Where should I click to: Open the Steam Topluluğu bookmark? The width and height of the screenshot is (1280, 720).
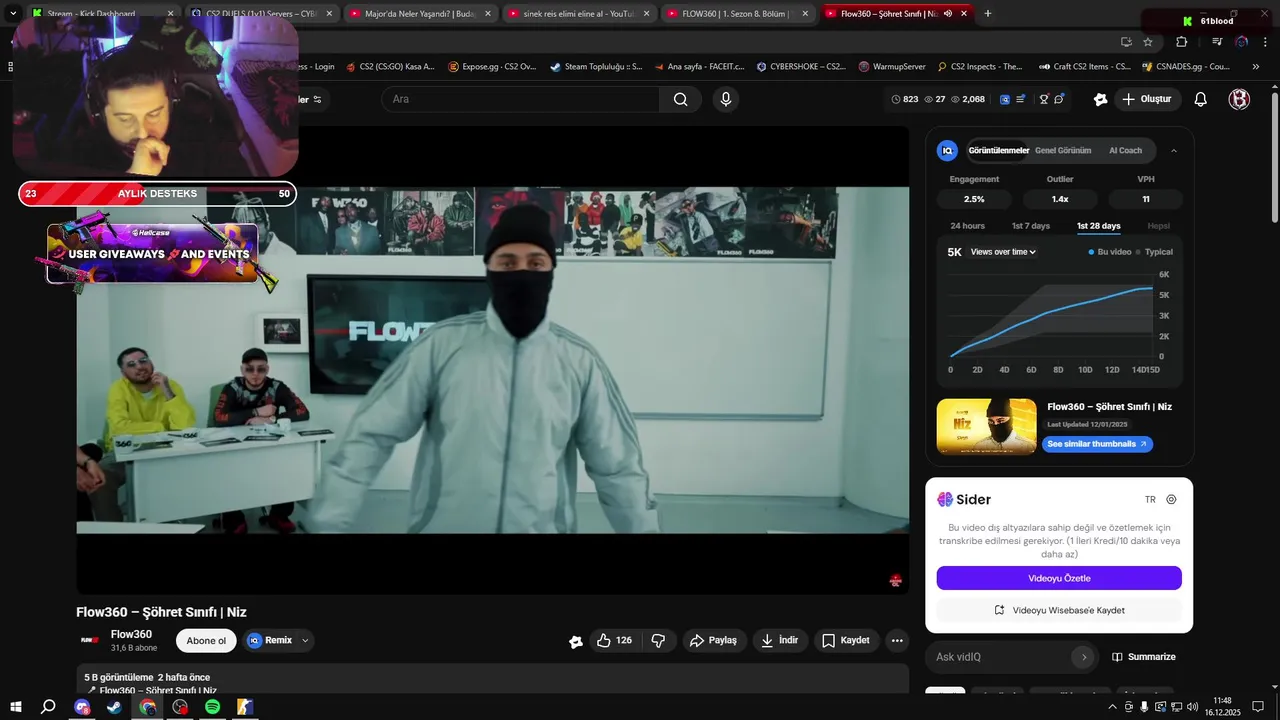click(595, 67)
